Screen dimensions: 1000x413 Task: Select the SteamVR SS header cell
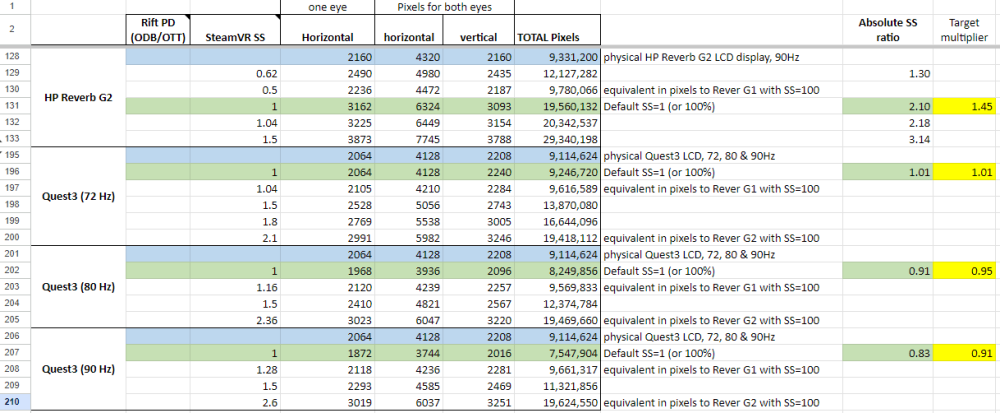pos(236,30)
